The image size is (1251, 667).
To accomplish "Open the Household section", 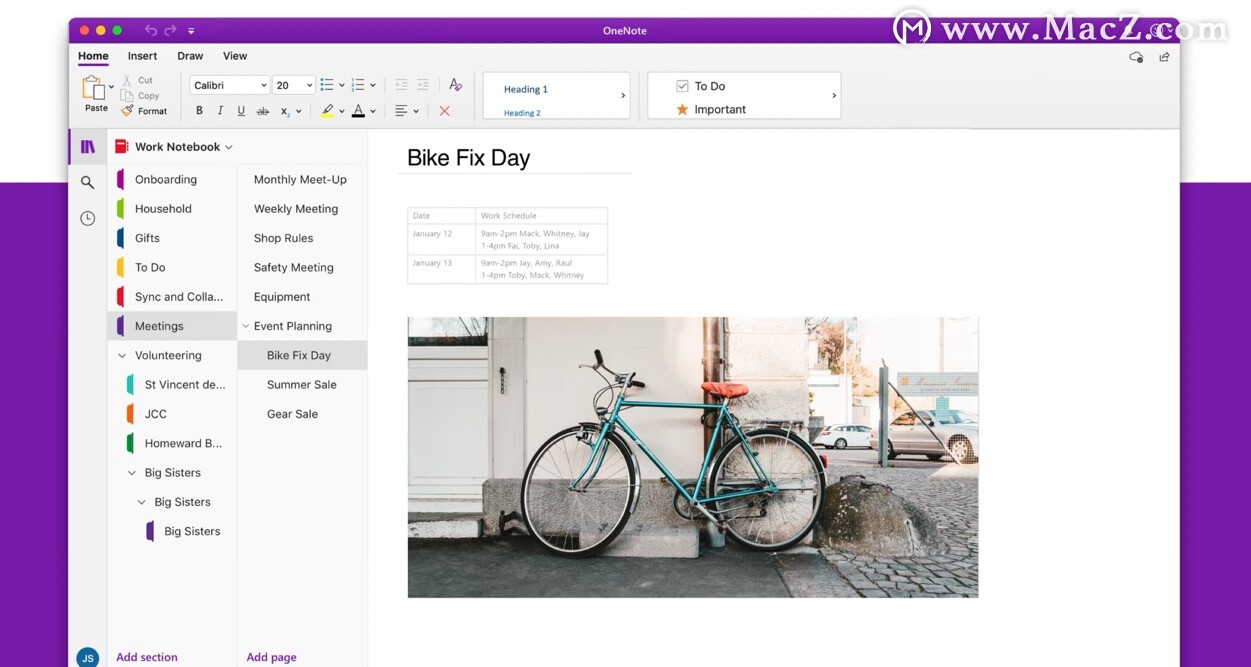I will (172, 209).
